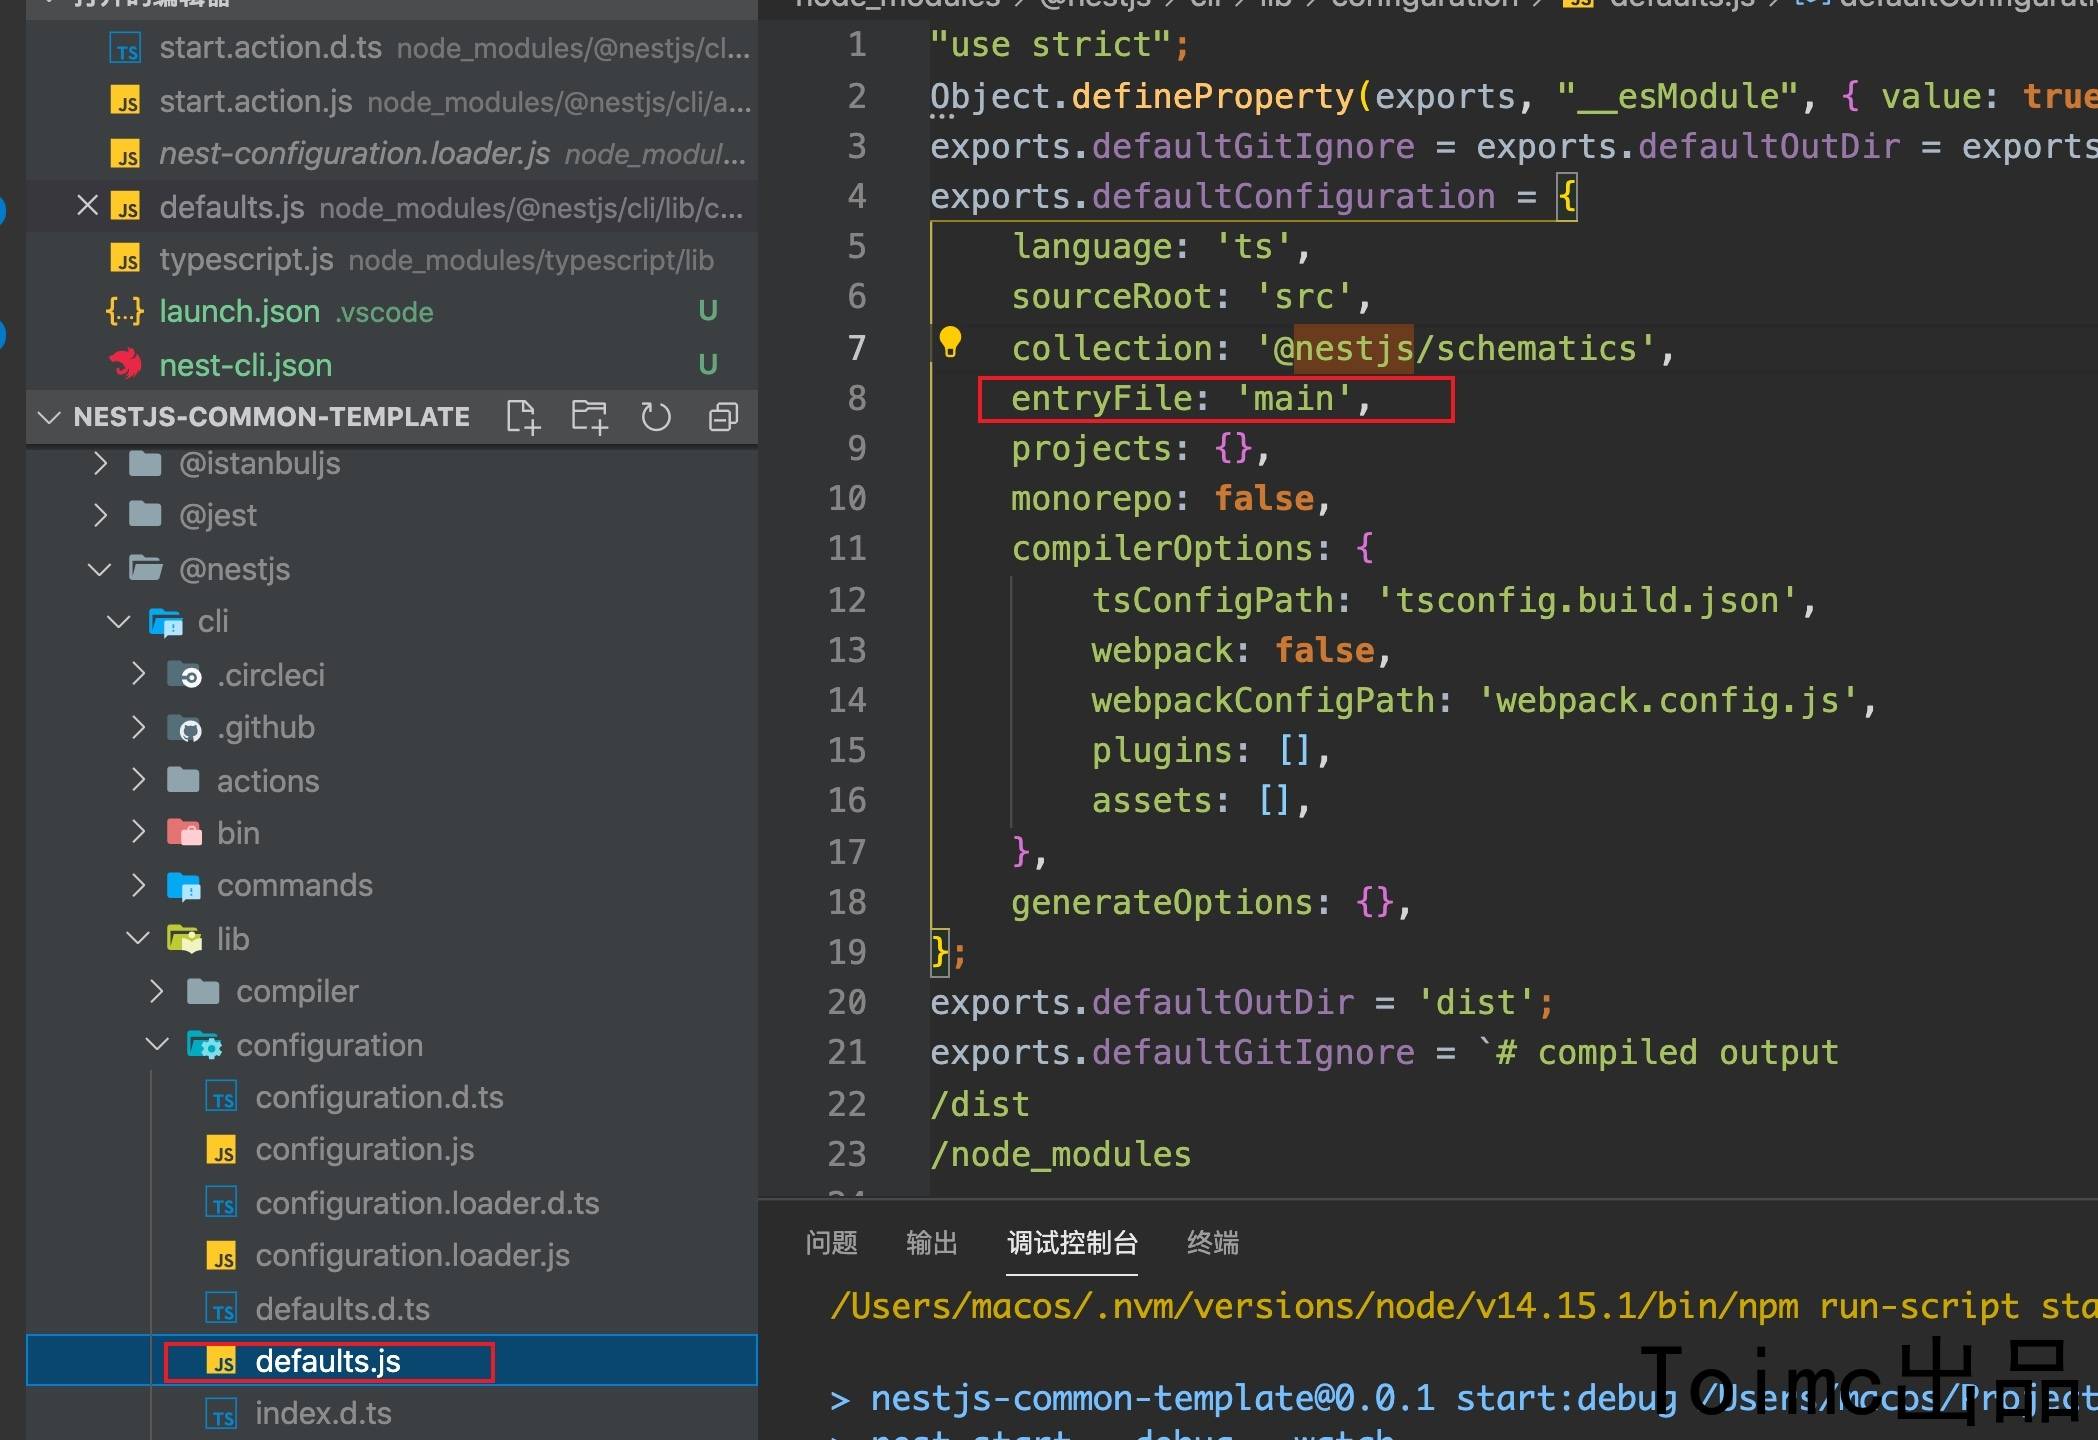Select typescript.js in open editors
Viewport: 2098px width, 1440px height.
[392, 260]
